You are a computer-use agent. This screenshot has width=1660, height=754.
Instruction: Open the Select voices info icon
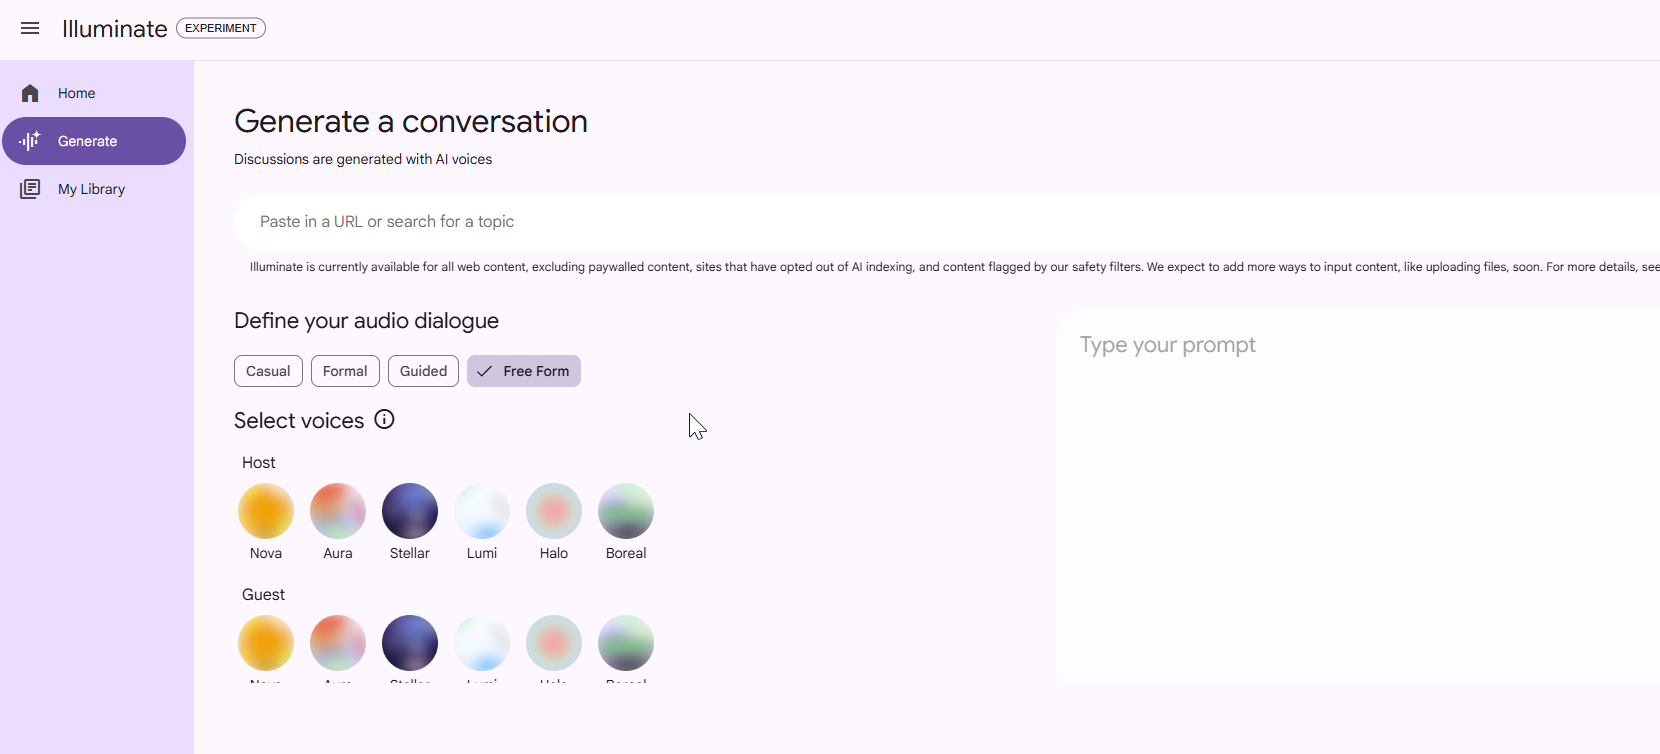click(384, 419)
